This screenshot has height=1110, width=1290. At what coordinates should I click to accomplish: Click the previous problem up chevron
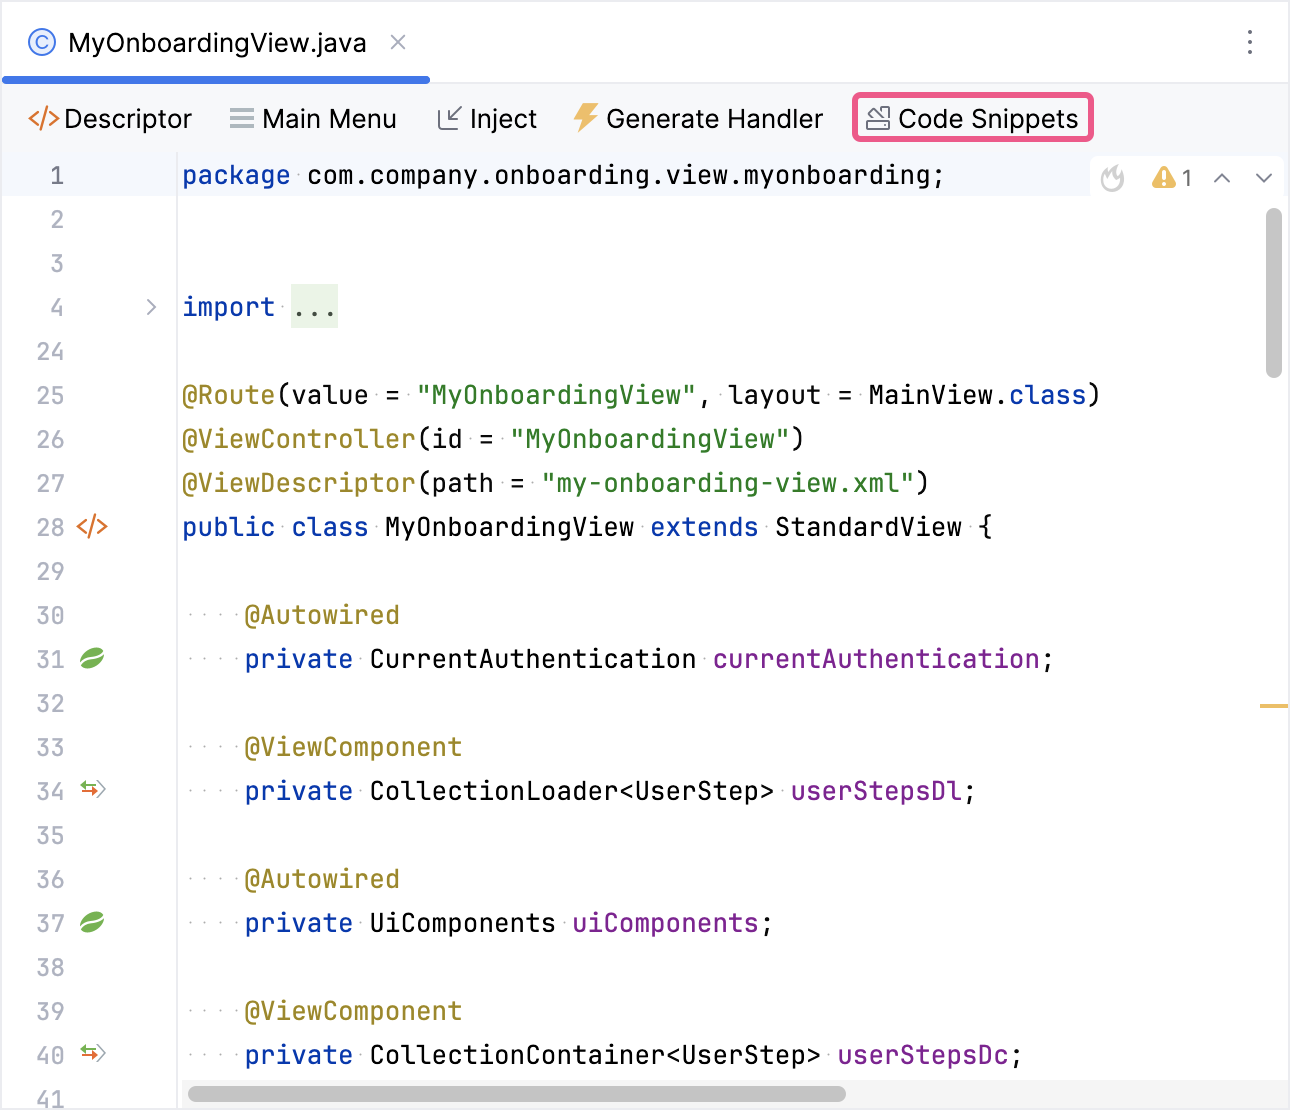[1222, 177]
